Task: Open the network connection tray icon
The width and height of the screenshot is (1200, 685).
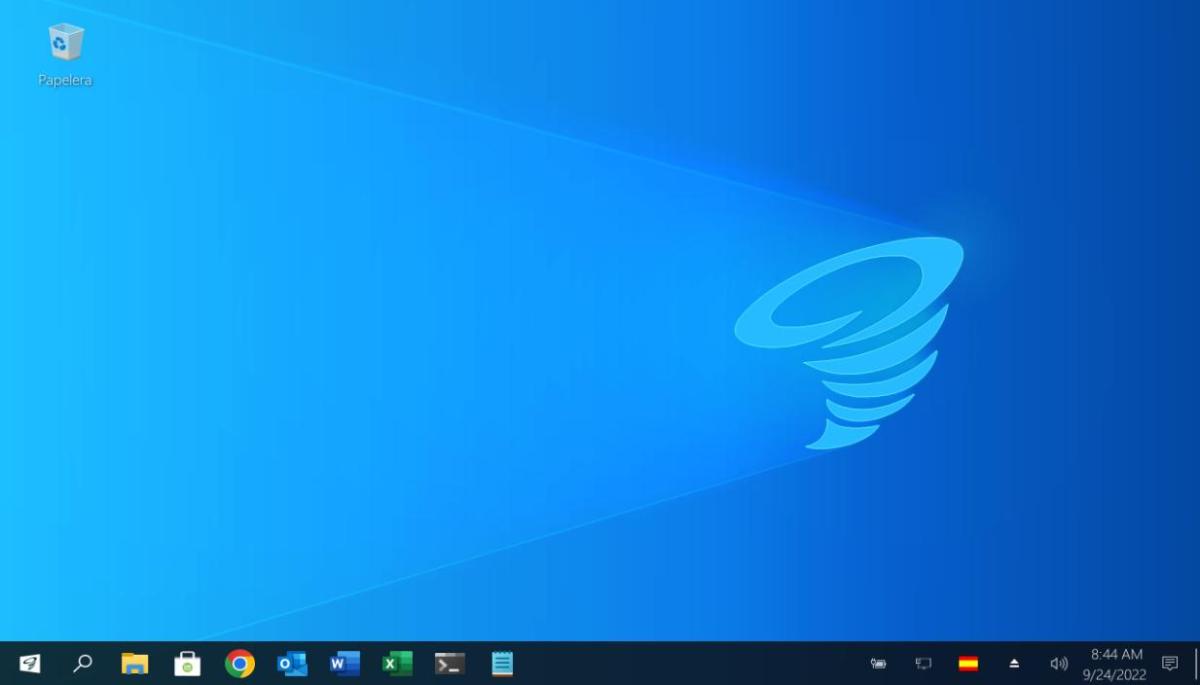Action: click(923, 663)
